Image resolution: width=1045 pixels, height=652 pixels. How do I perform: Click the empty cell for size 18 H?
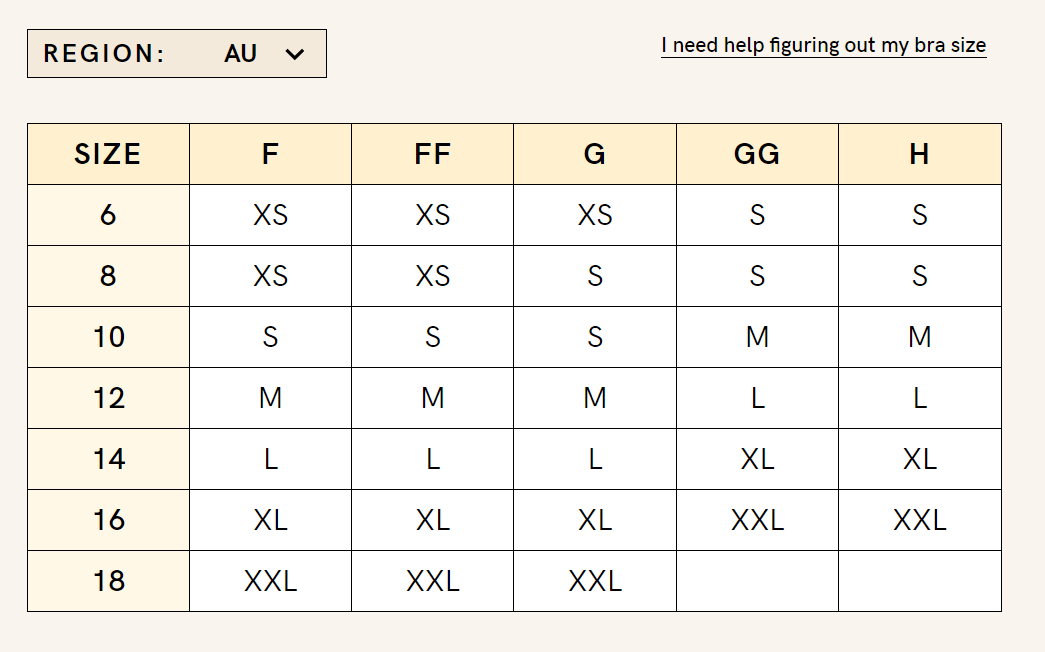(920, 581)
